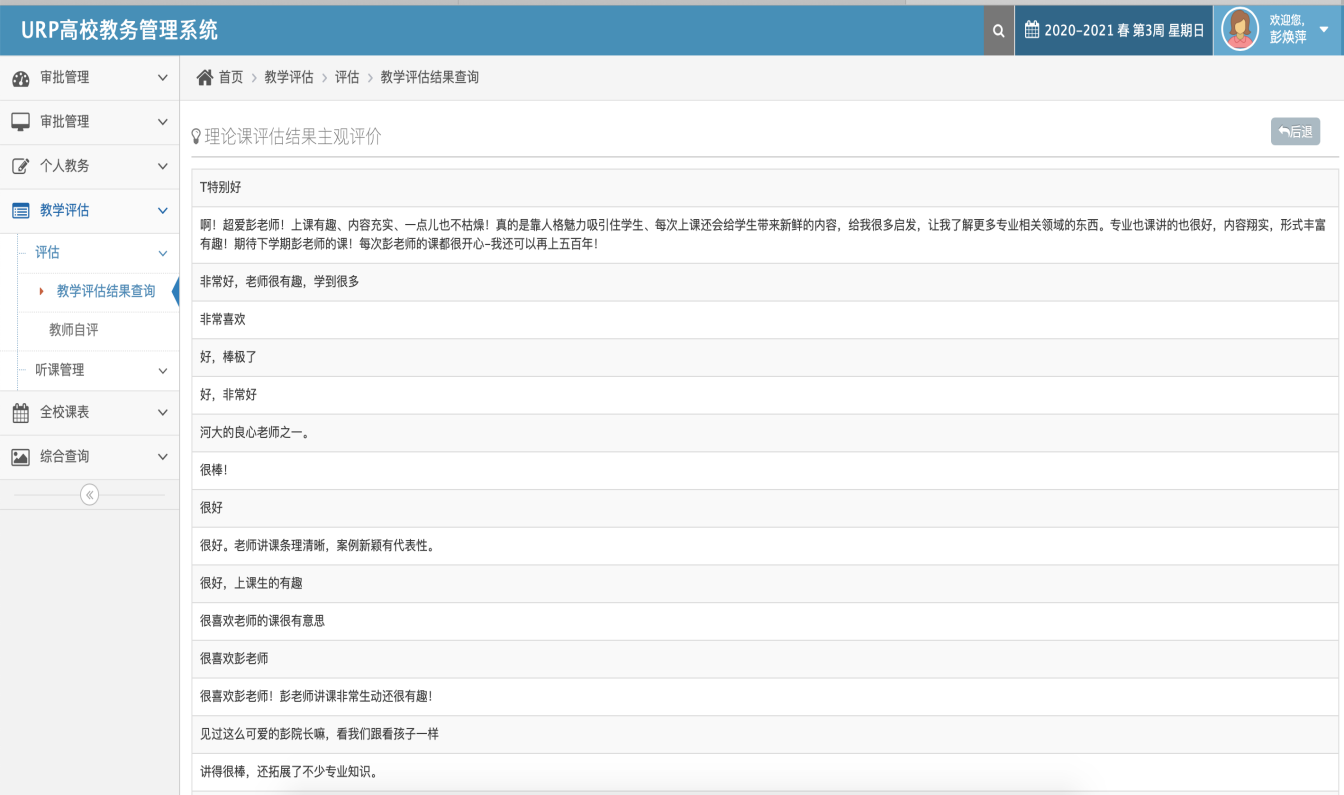This screenshot has height=795, width=1344.
Task: Select 教师自评 in the sidebar
Action: coord(74,330)
